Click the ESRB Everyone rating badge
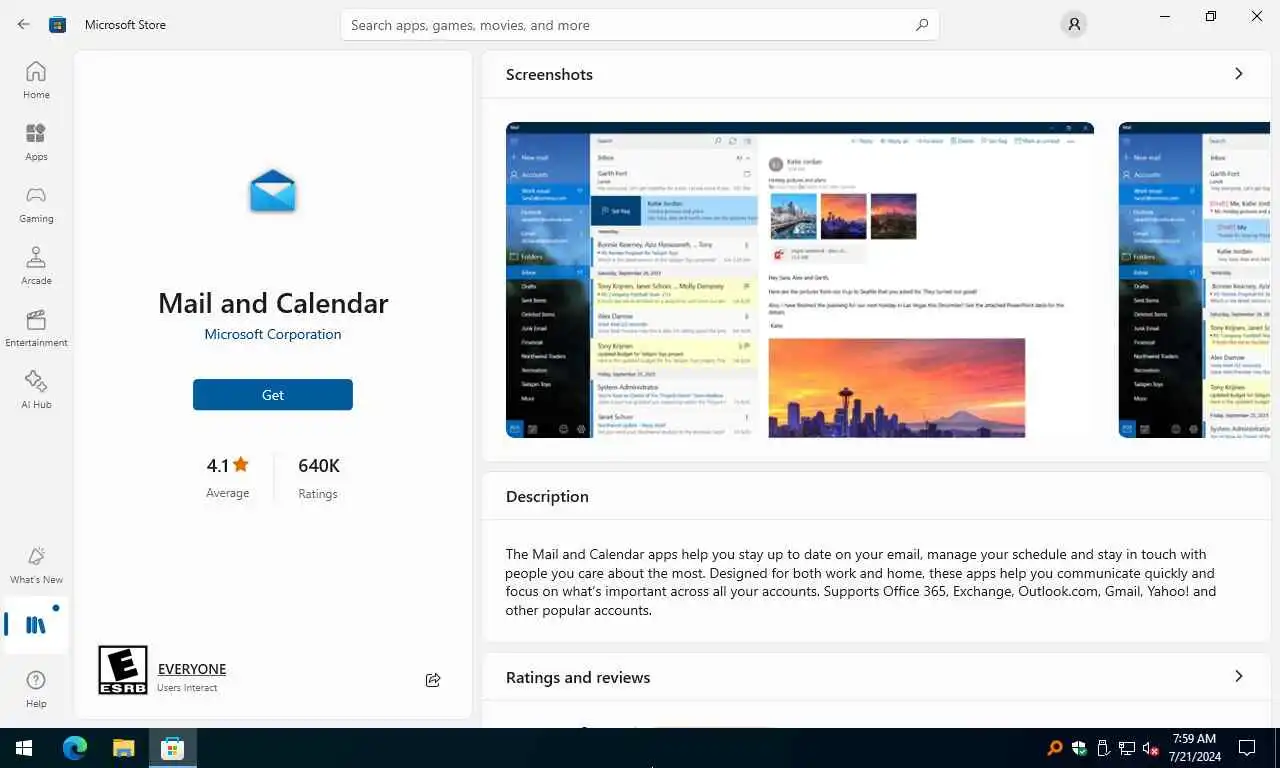Image resolution: width=1280 pixels, height=768 pixels. click(123, 670)
